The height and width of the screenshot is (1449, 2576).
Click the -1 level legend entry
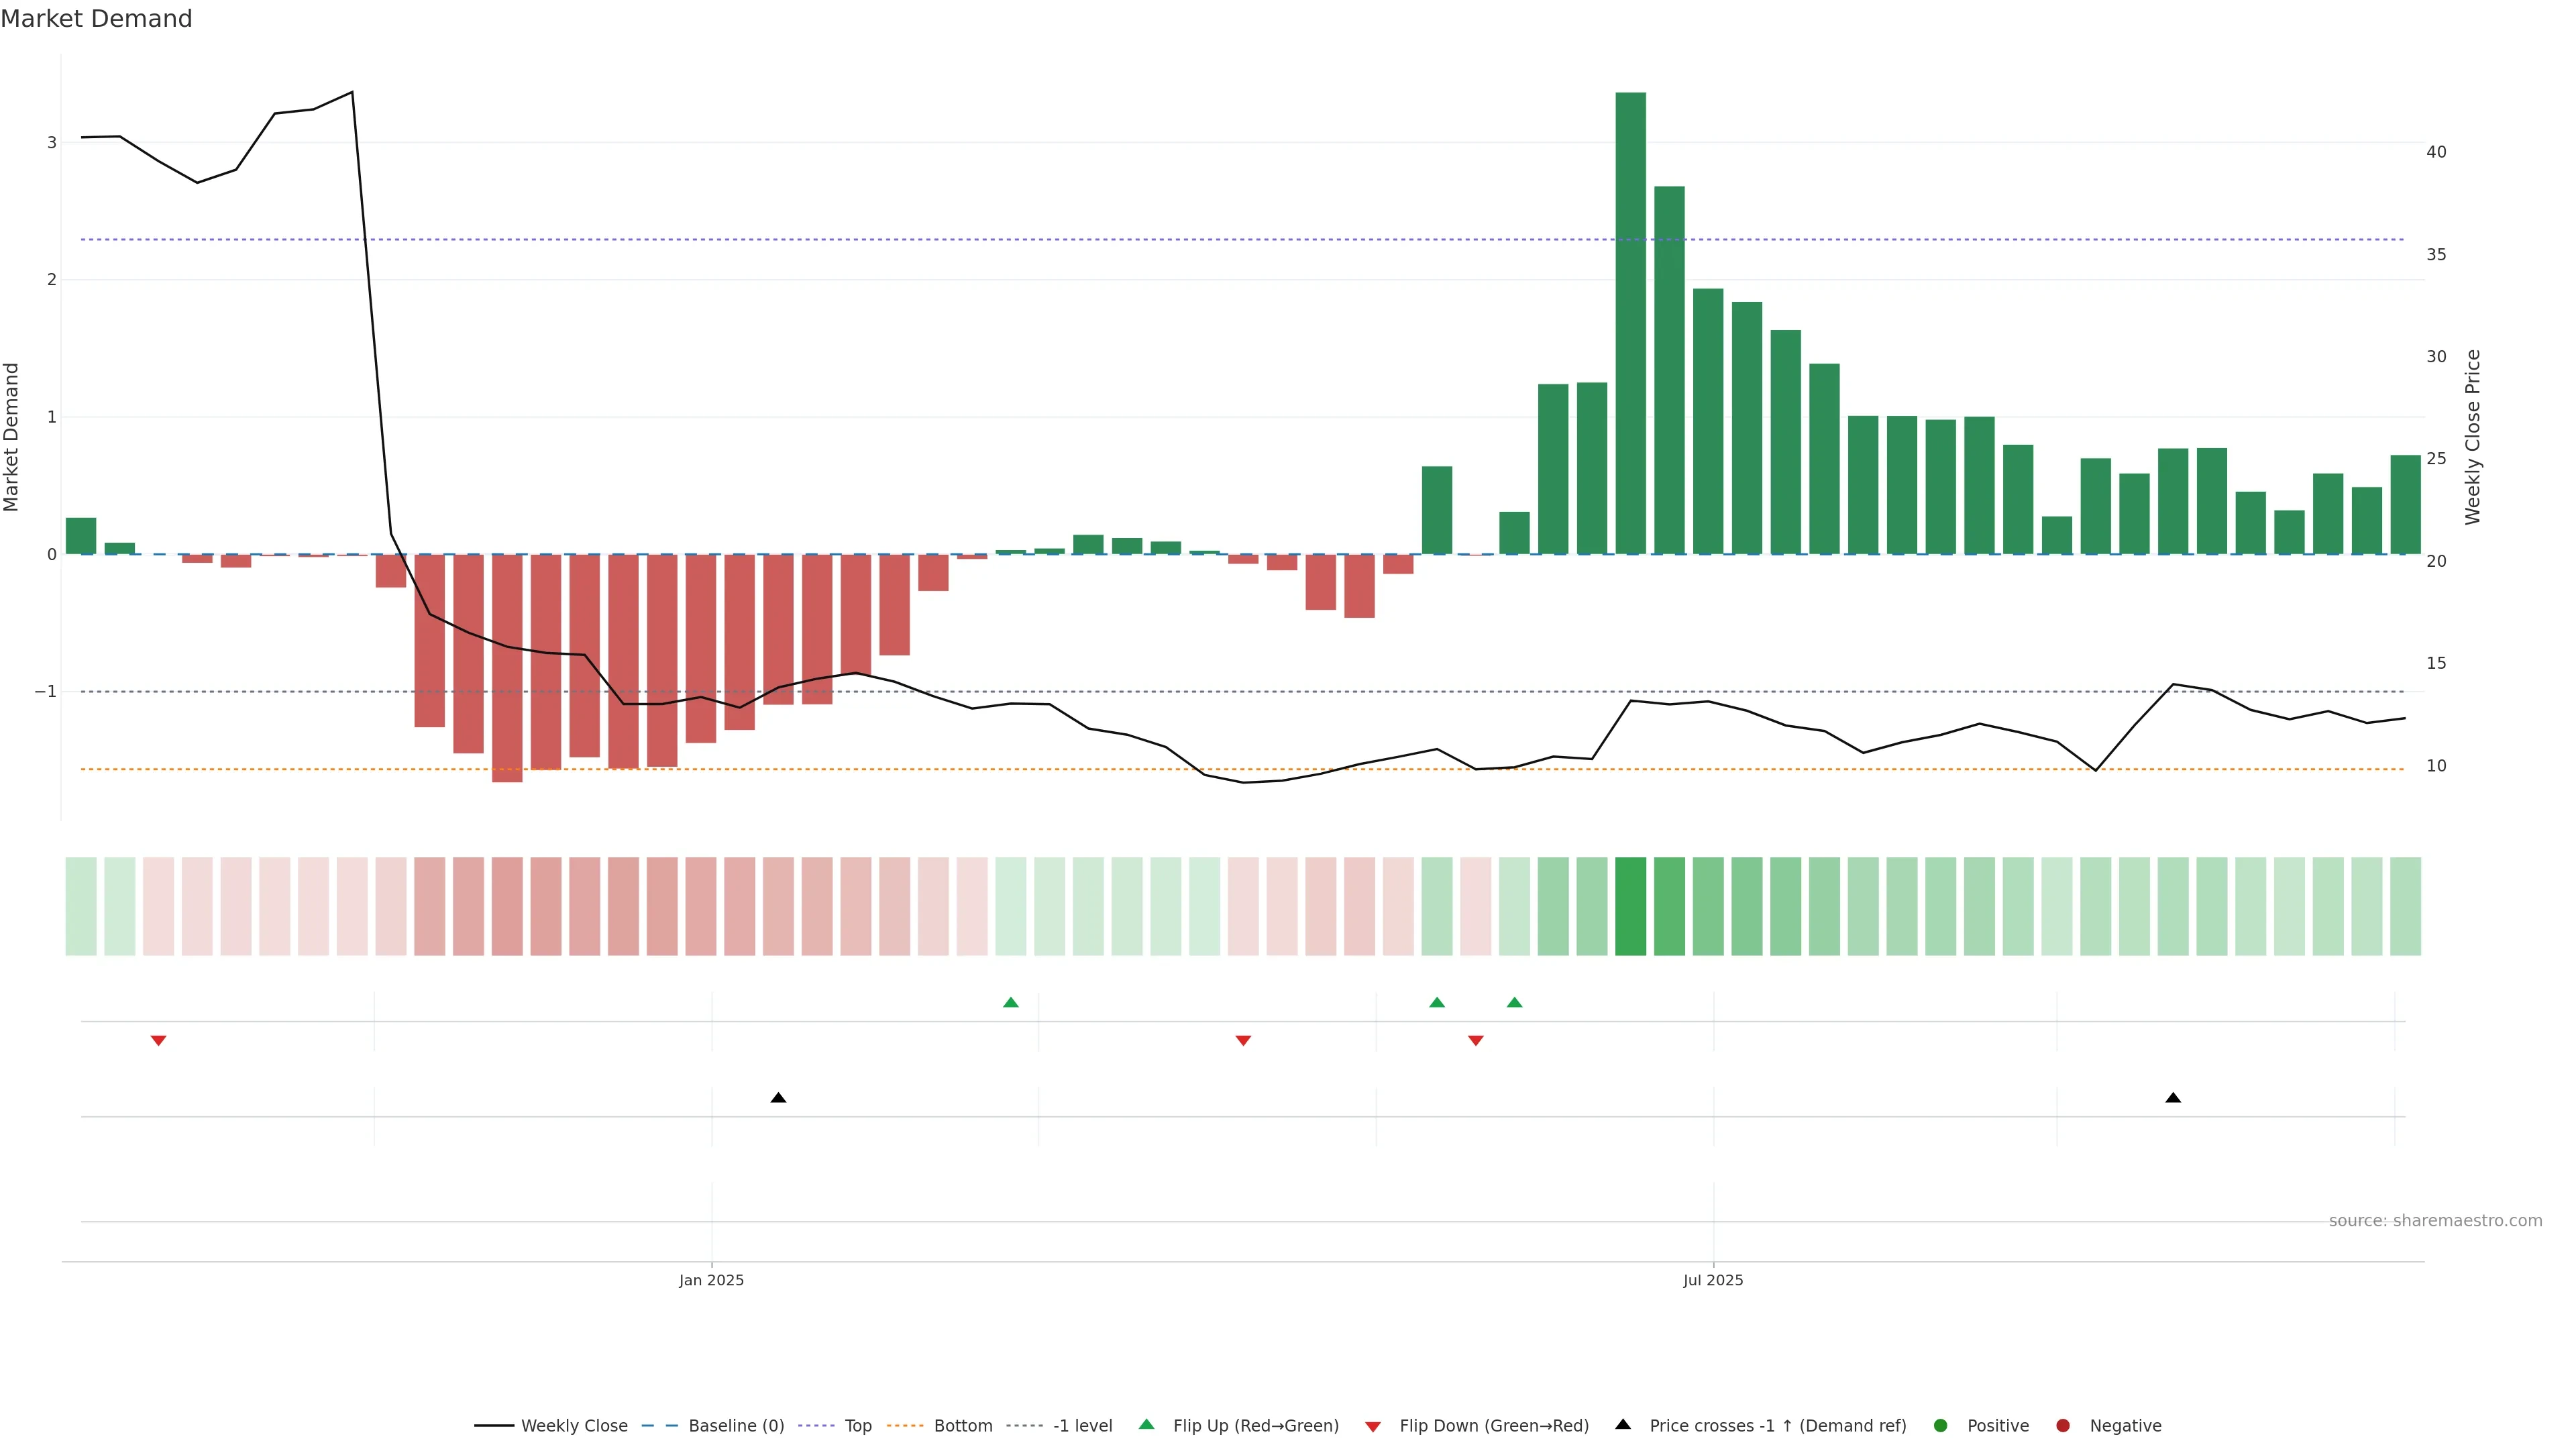(x=1082, y=1426)
